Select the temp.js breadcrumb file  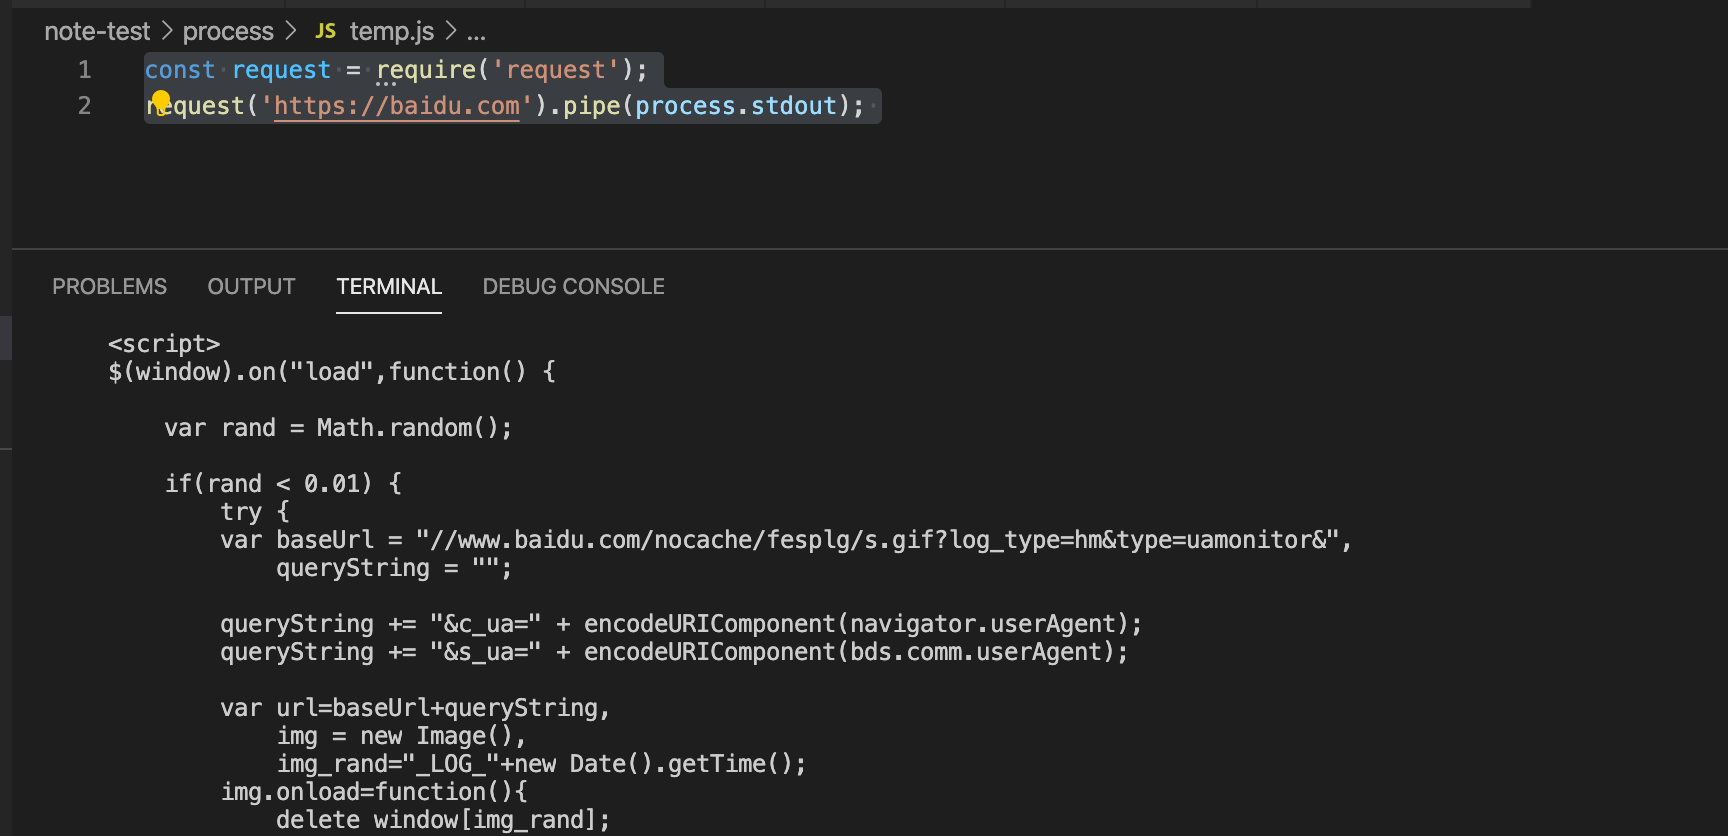click(392, 31)
